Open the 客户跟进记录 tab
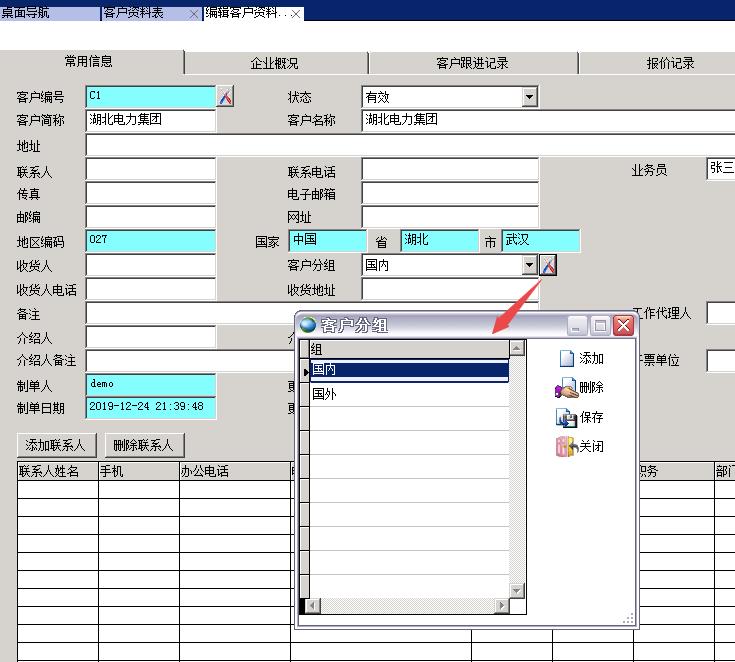The image size is (735, 662). [472, 63]
